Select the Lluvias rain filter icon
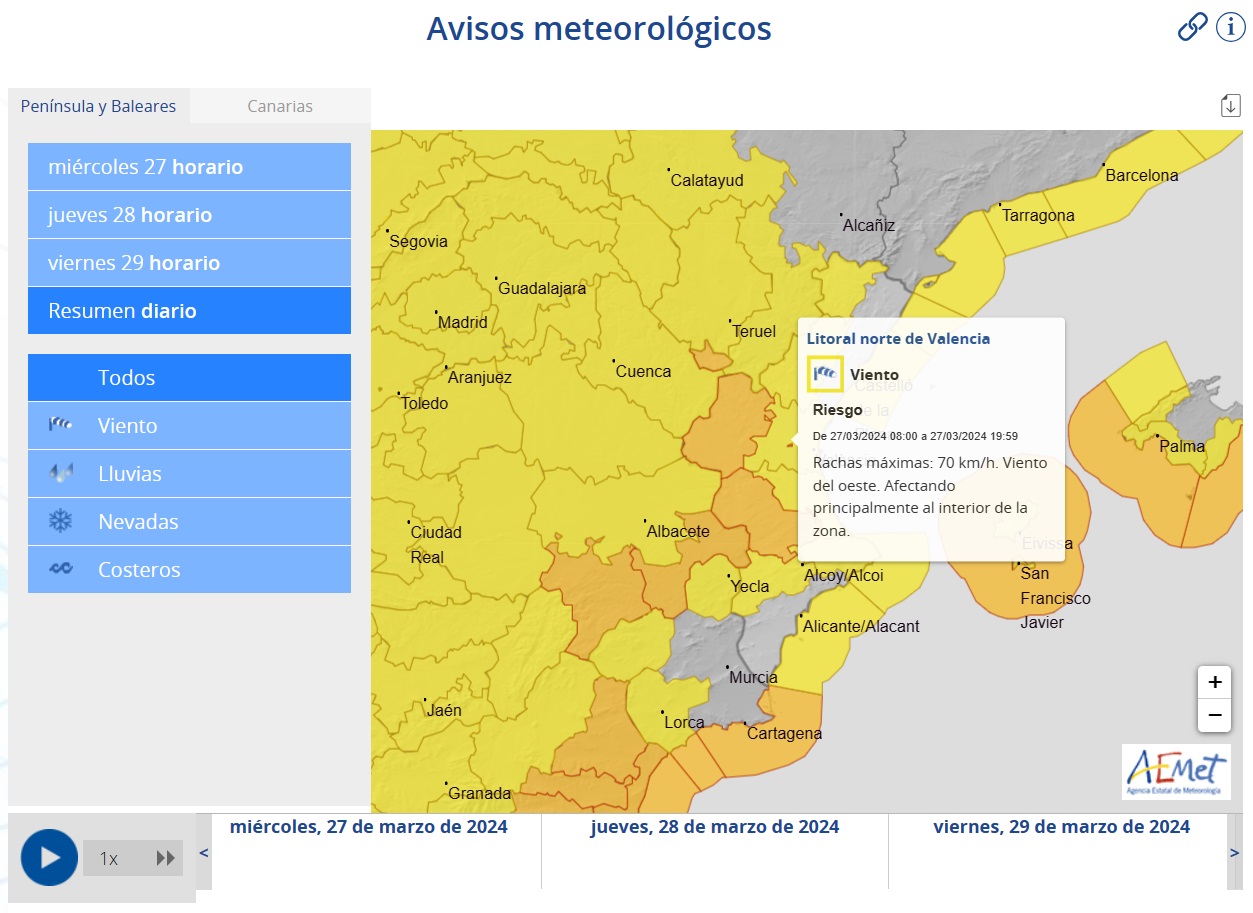1253x913 pixels. click(61, 473)
